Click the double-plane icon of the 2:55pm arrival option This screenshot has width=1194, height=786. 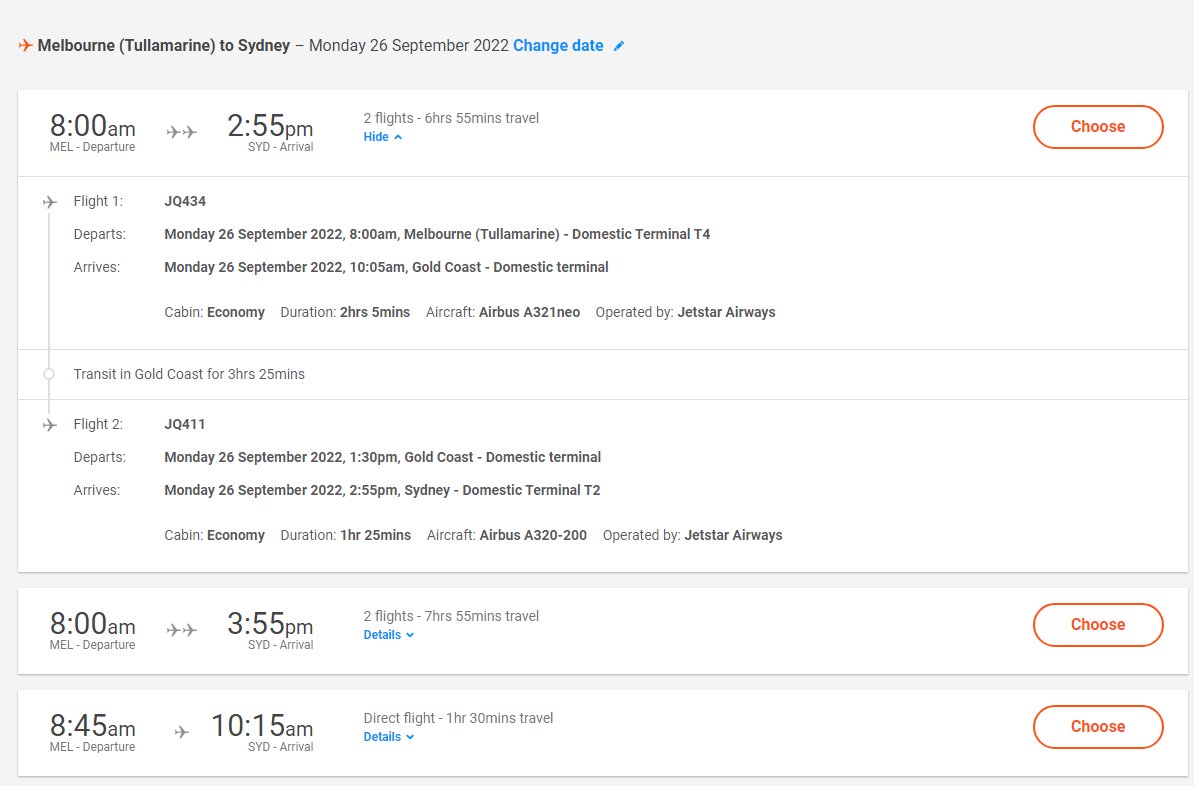181,133
